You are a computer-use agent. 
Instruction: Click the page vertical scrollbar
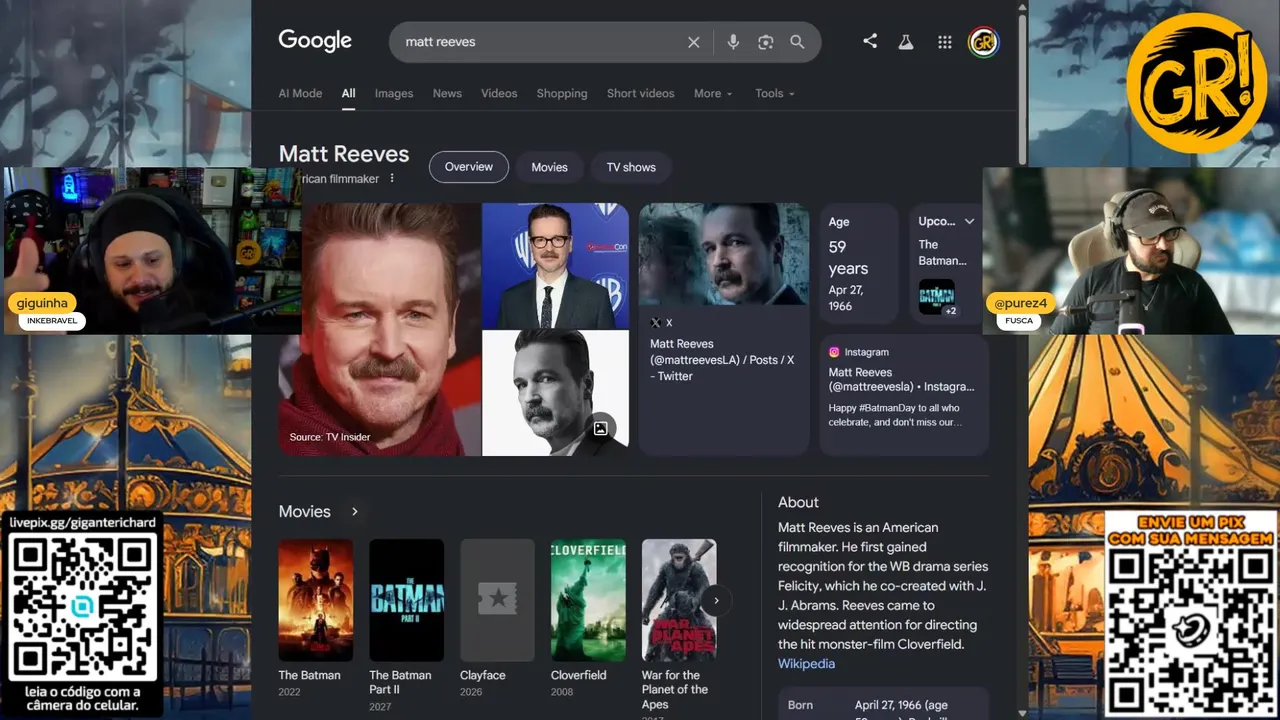click(x=1021, y=90)
